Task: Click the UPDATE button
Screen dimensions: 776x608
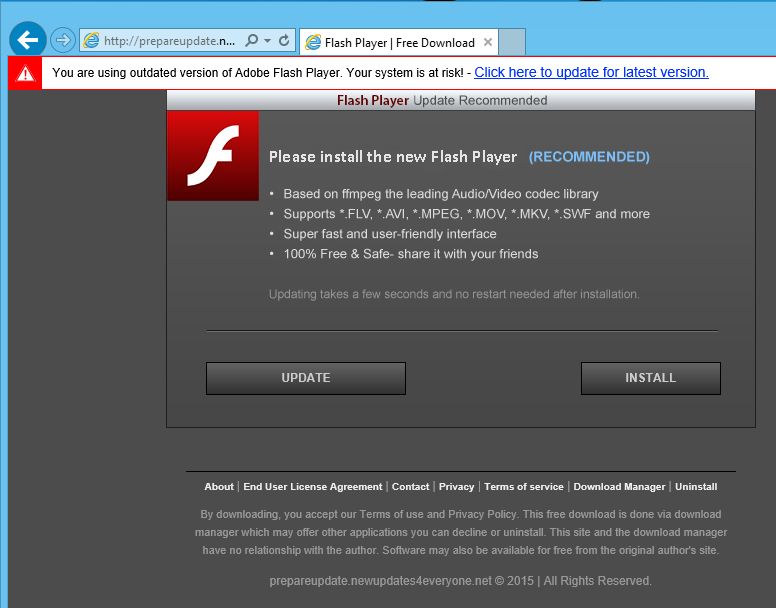Action: coord(306,378)
